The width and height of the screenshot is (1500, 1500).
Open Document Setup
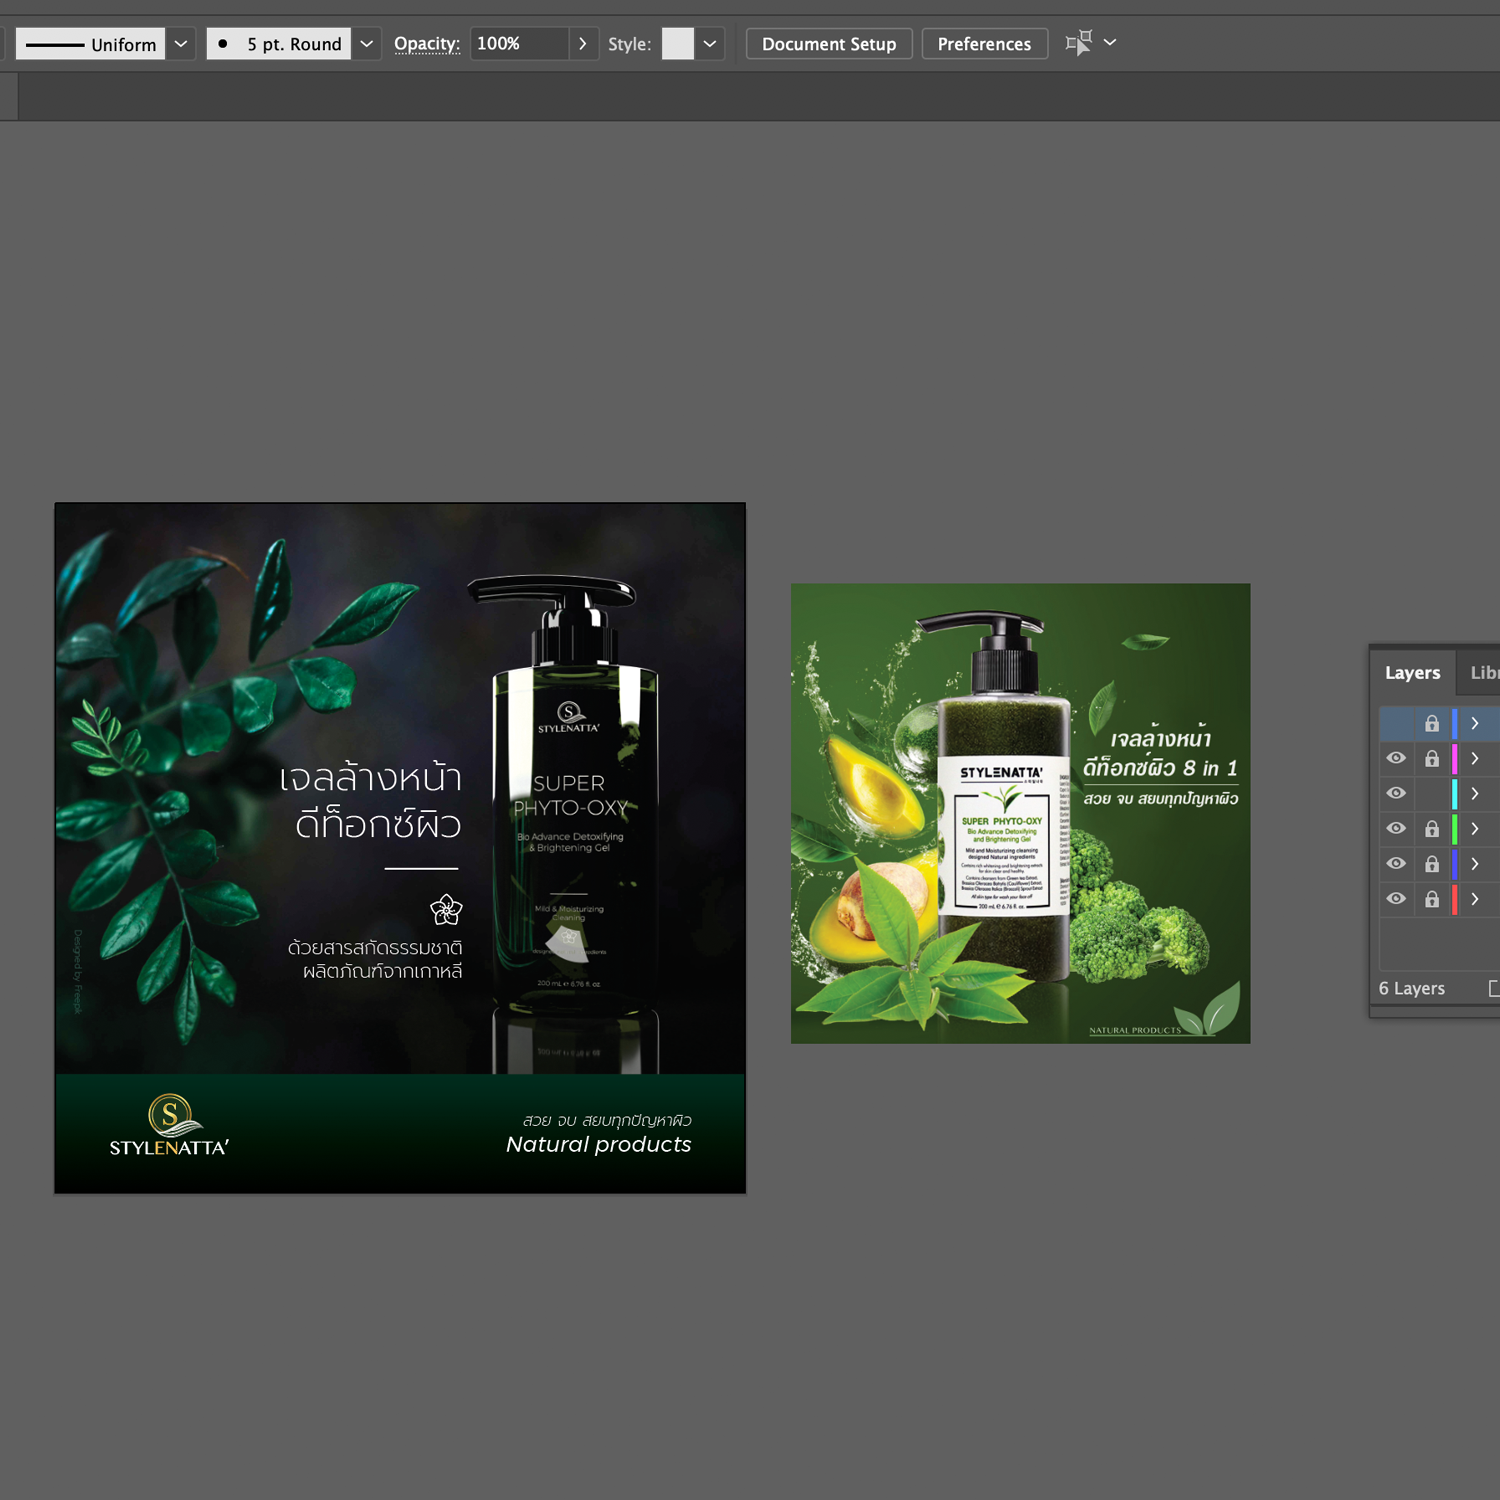(x=829, y=44)
